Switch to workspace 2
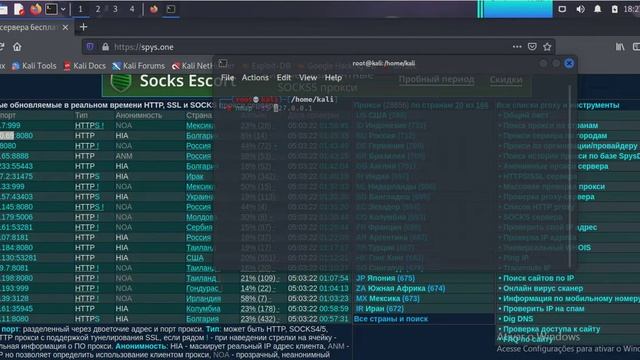This screenshot has height=360, width=640. [98, 9]
